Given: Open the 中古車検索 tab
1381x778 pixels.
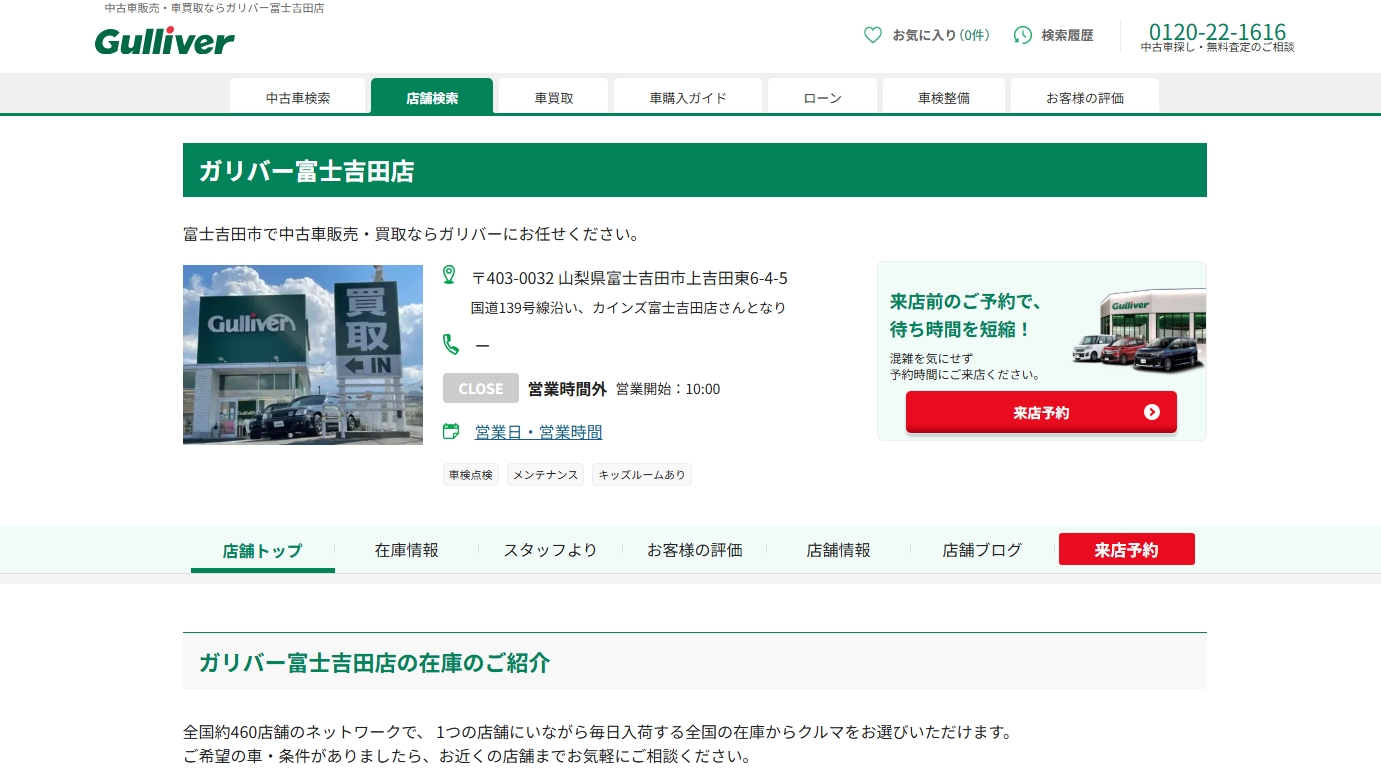Looking at the screenshot, I should 298,98.
